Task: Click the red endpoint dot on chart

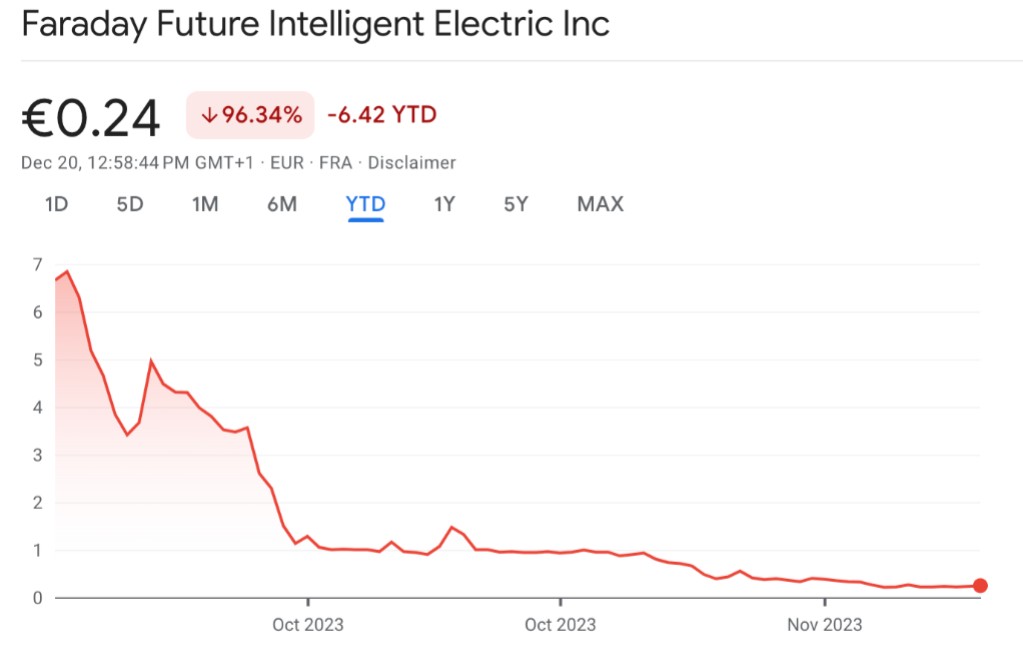Action: [980, 586]
